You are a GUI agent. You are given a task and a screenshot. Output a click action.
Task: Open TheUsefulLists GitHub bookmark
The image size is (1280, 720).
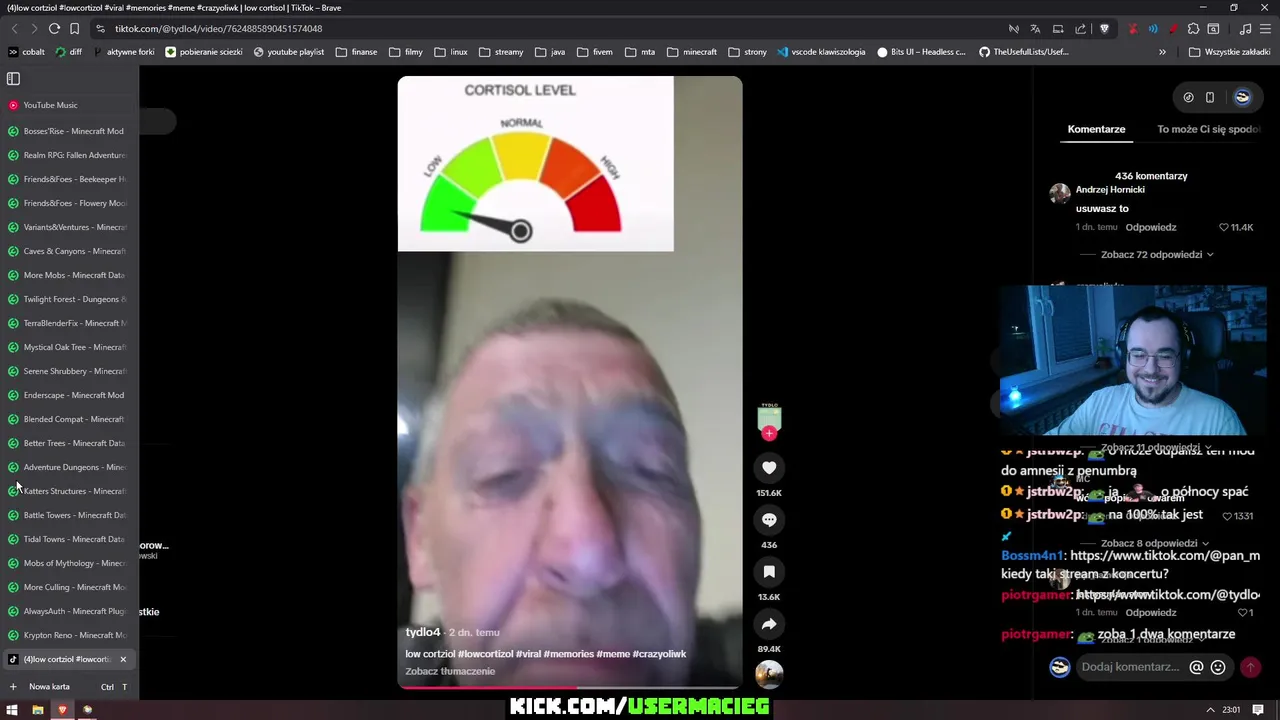click(x=1024, y=52)
